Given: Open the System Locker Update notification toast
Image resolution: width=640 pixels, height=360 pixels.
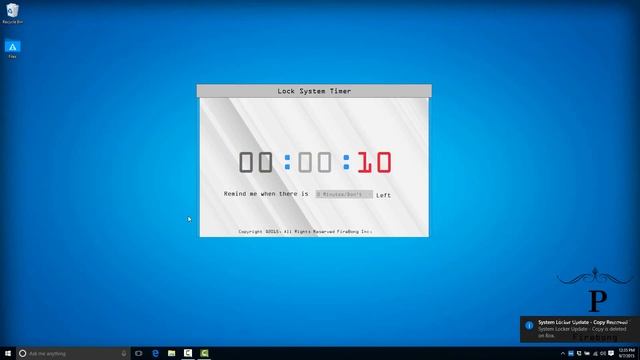Looking at the screenshot, I should 580,329.
